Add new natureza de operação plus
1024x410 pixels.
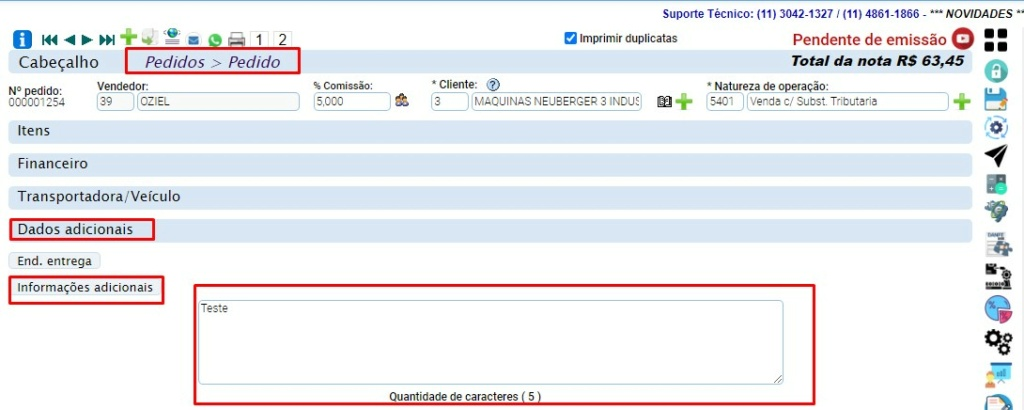[x=962, y=102]
